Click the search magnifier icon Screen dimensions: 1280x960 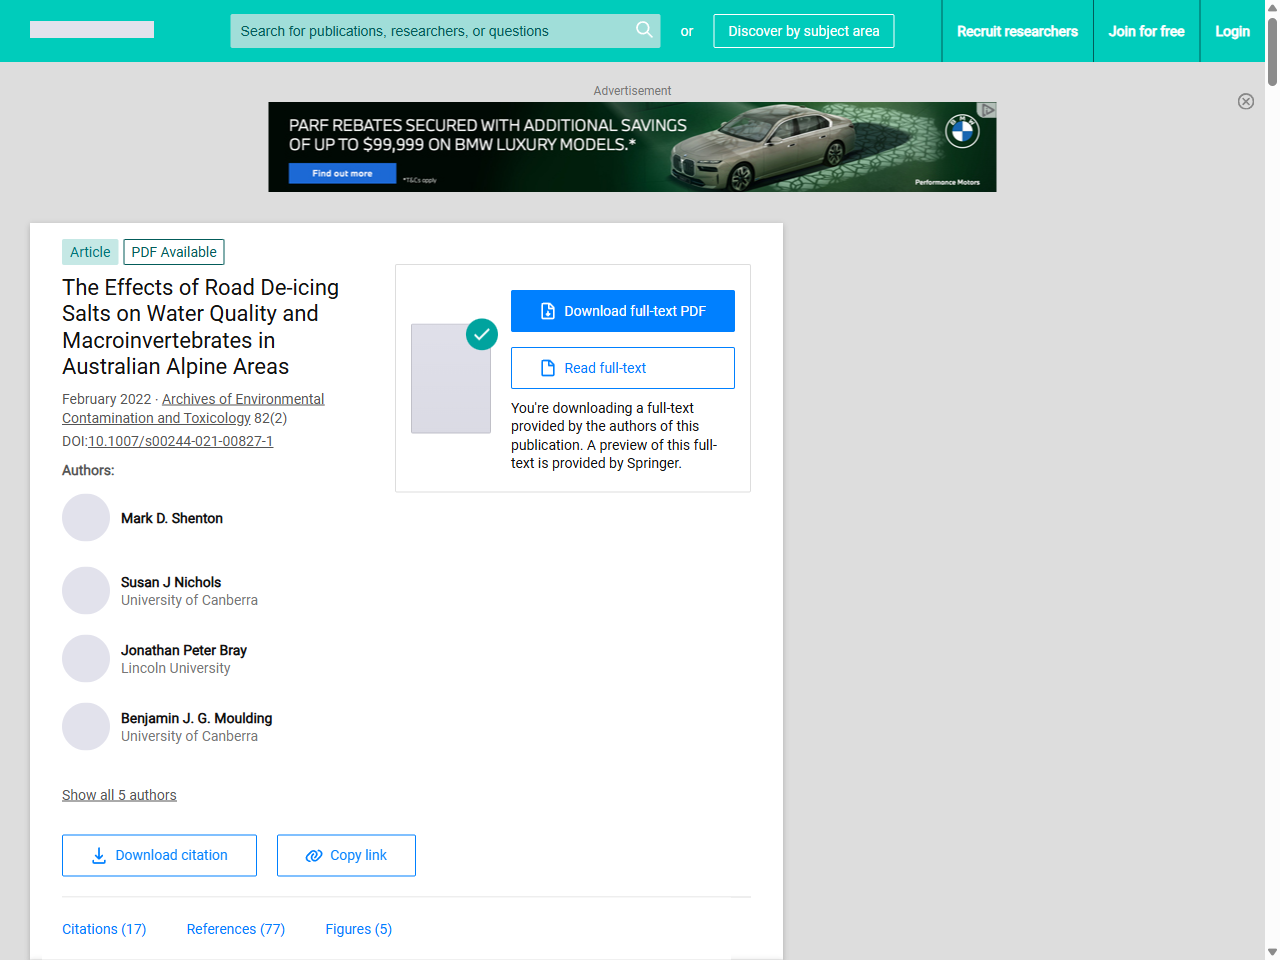tap(644, 30)
